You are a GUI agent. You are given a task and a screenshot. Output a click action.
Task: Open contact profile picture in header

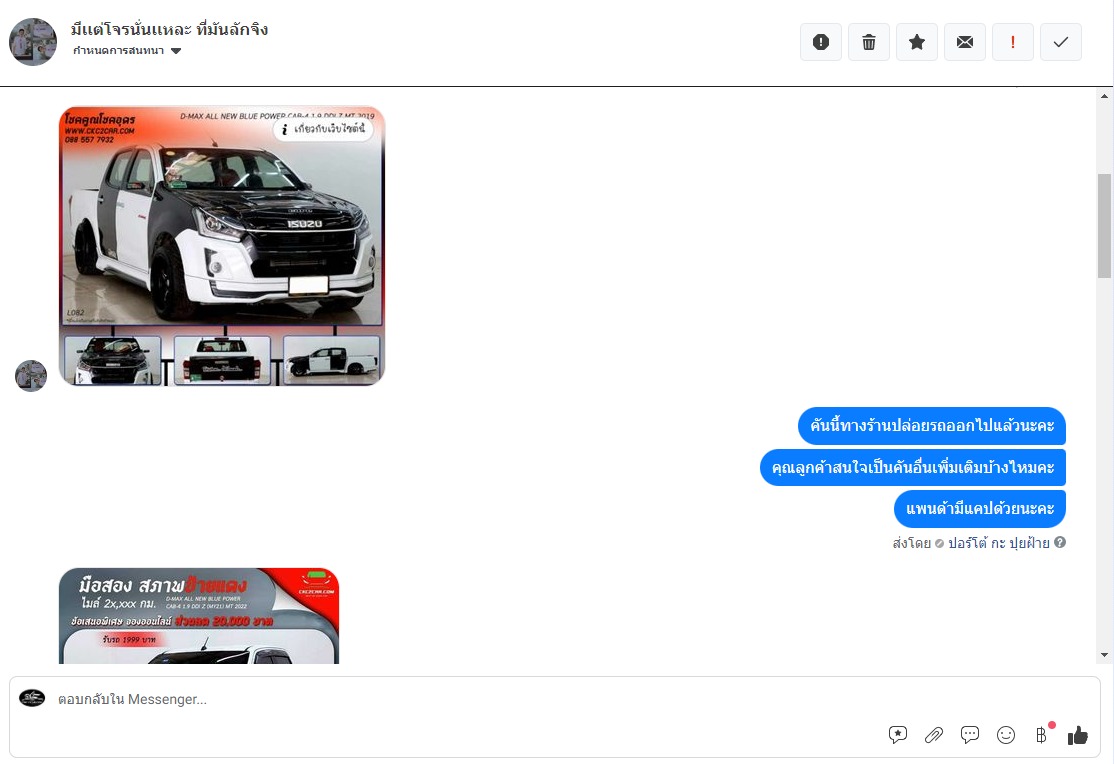tap(33, 42)
